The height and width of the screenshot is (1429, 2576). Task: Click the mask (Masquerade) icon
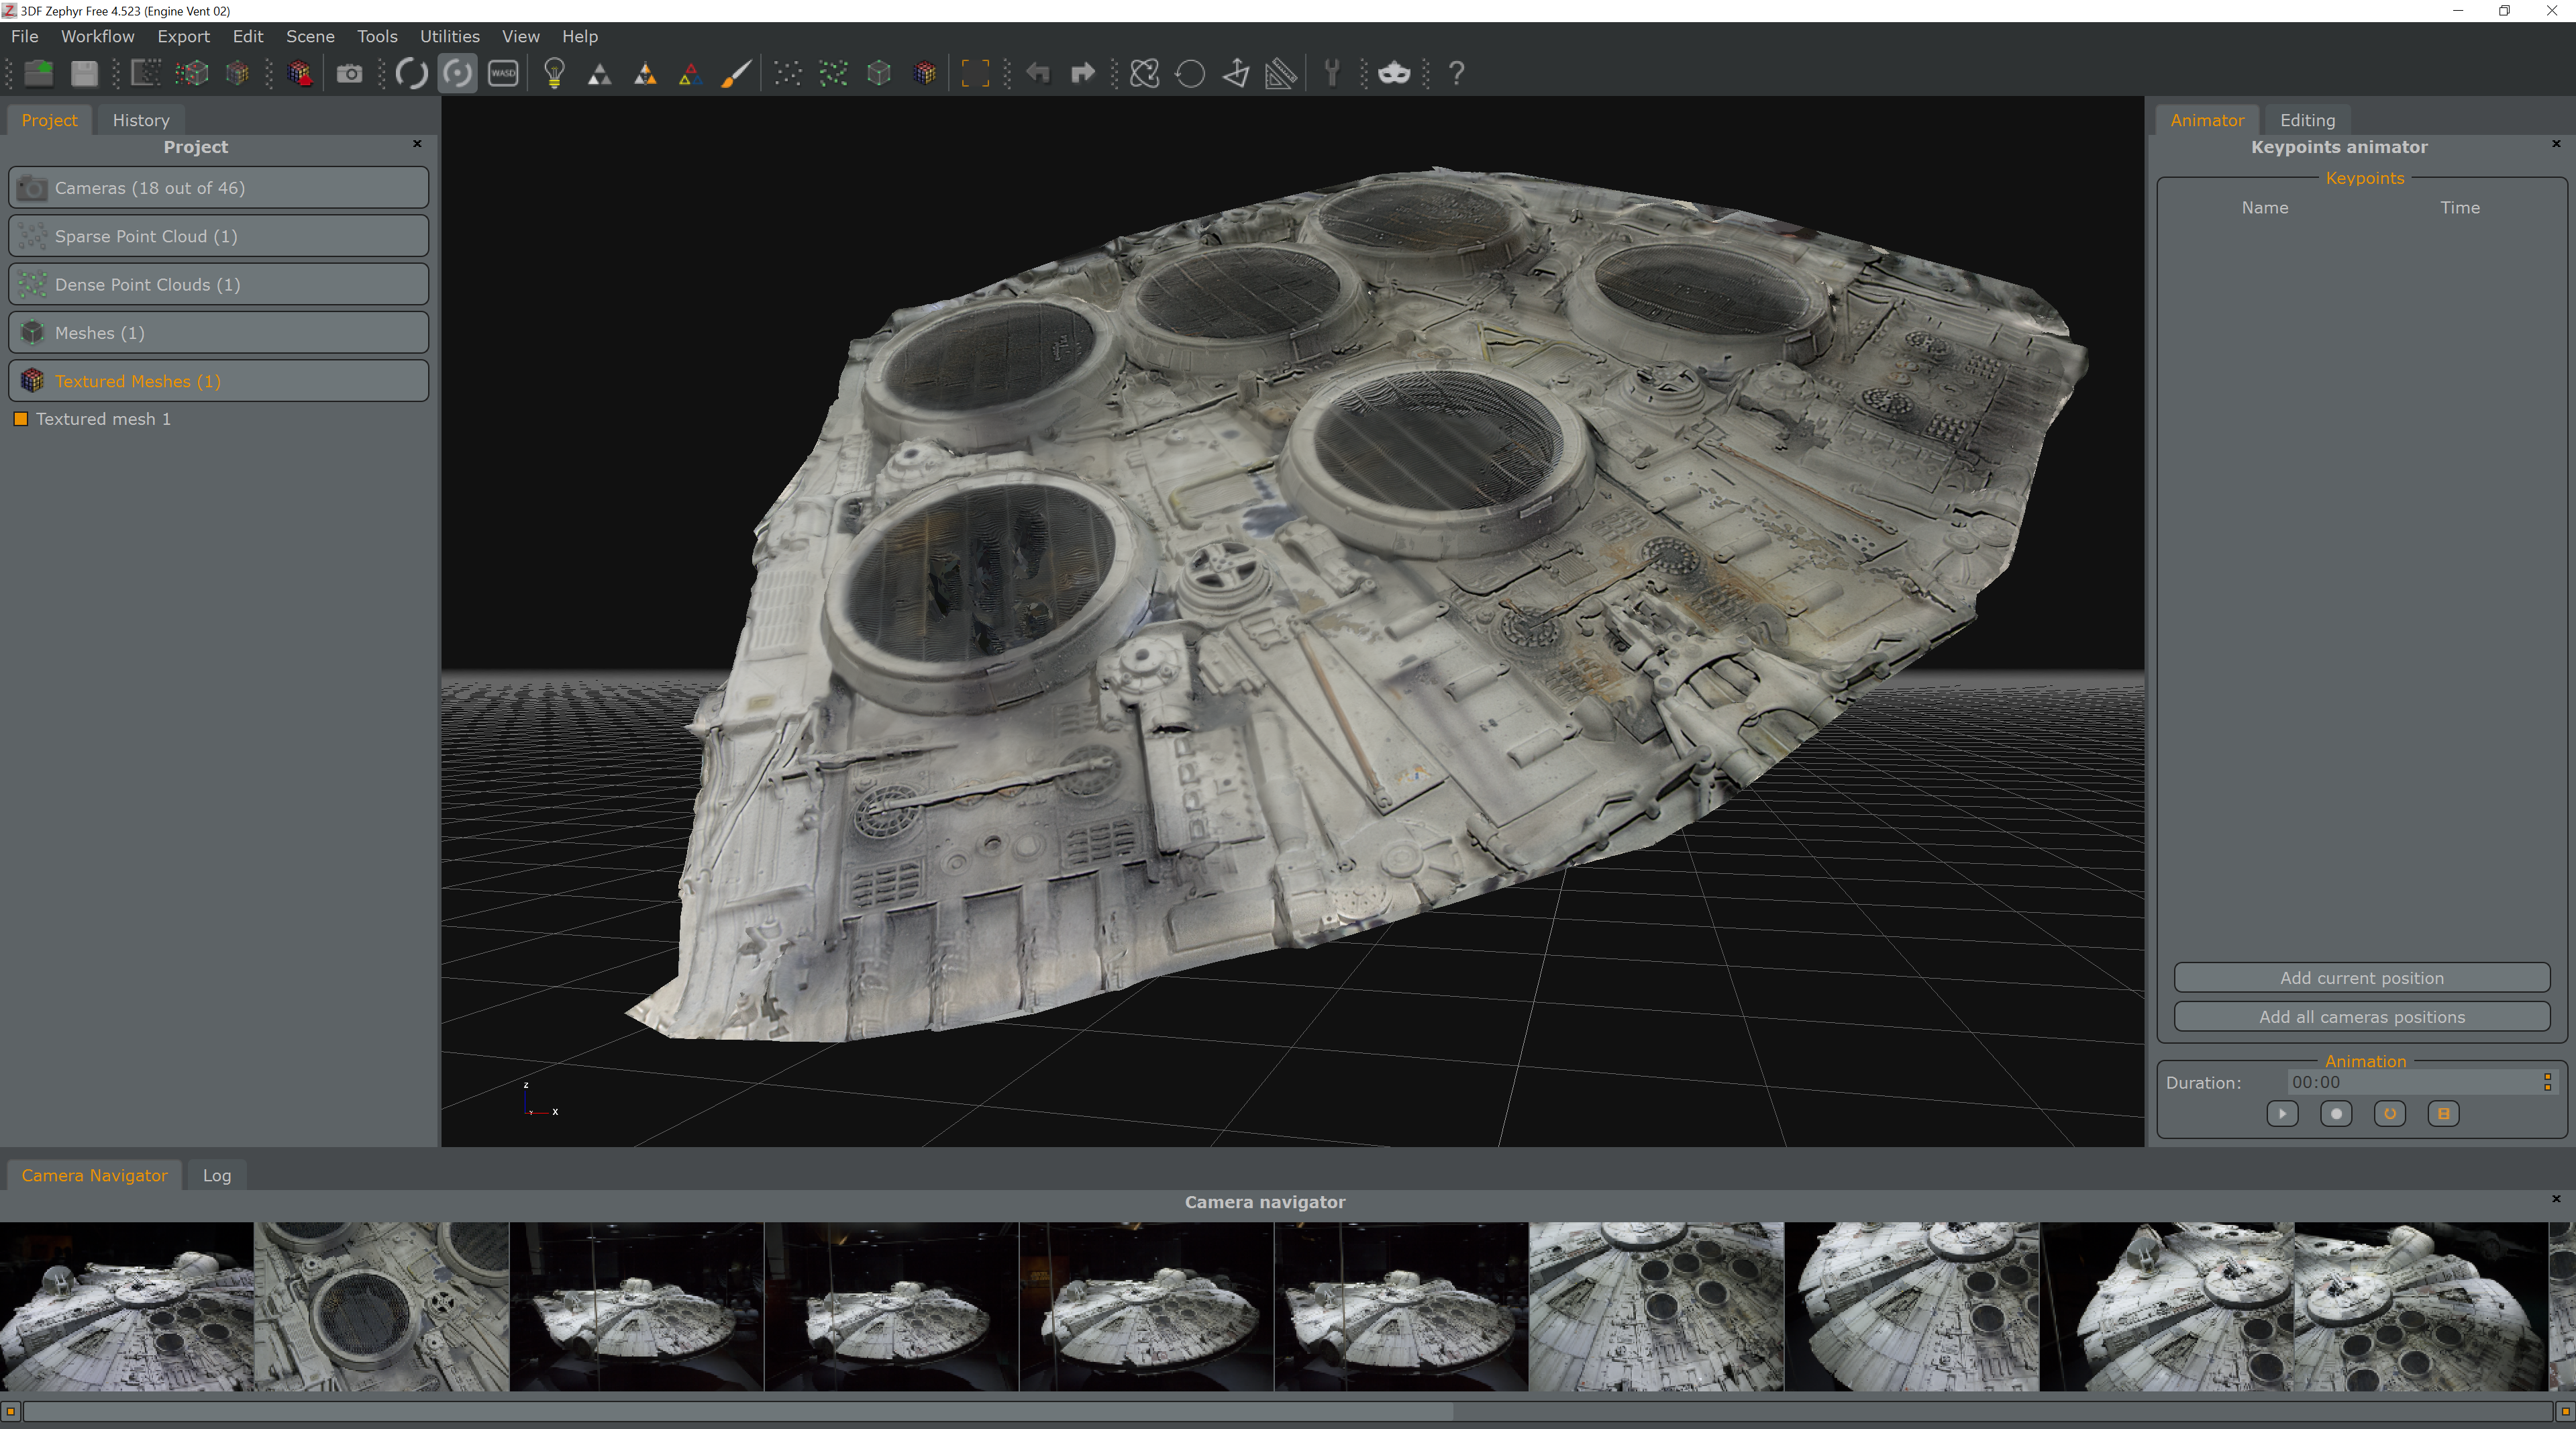(1394, 73)
